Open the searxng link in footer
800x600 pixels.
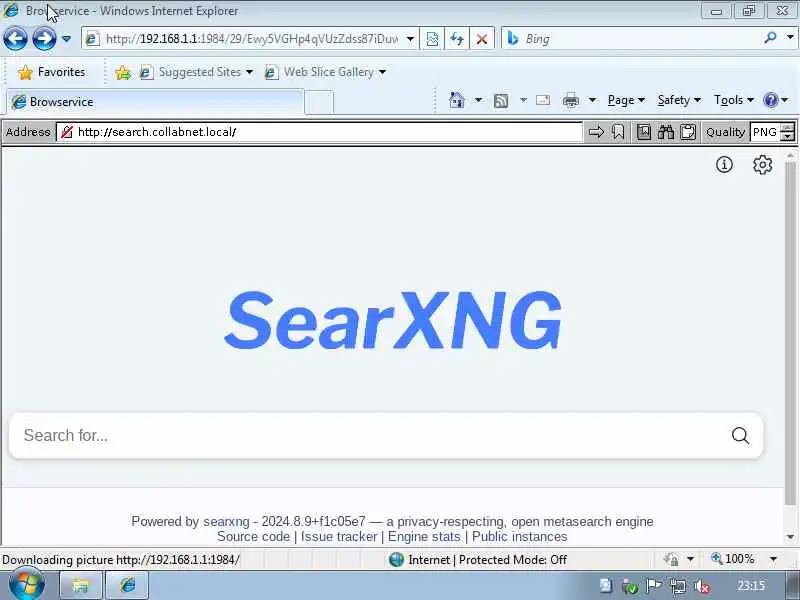(x=226, y=521)
